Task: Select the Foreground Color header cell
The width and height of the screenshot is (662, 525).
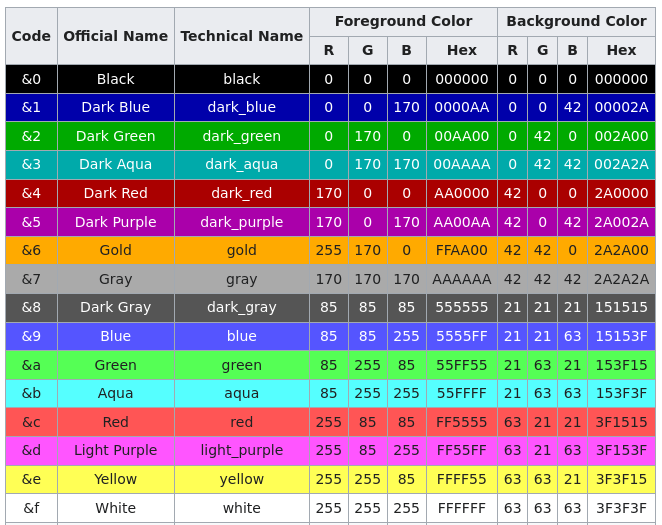Action: point(403,21)
